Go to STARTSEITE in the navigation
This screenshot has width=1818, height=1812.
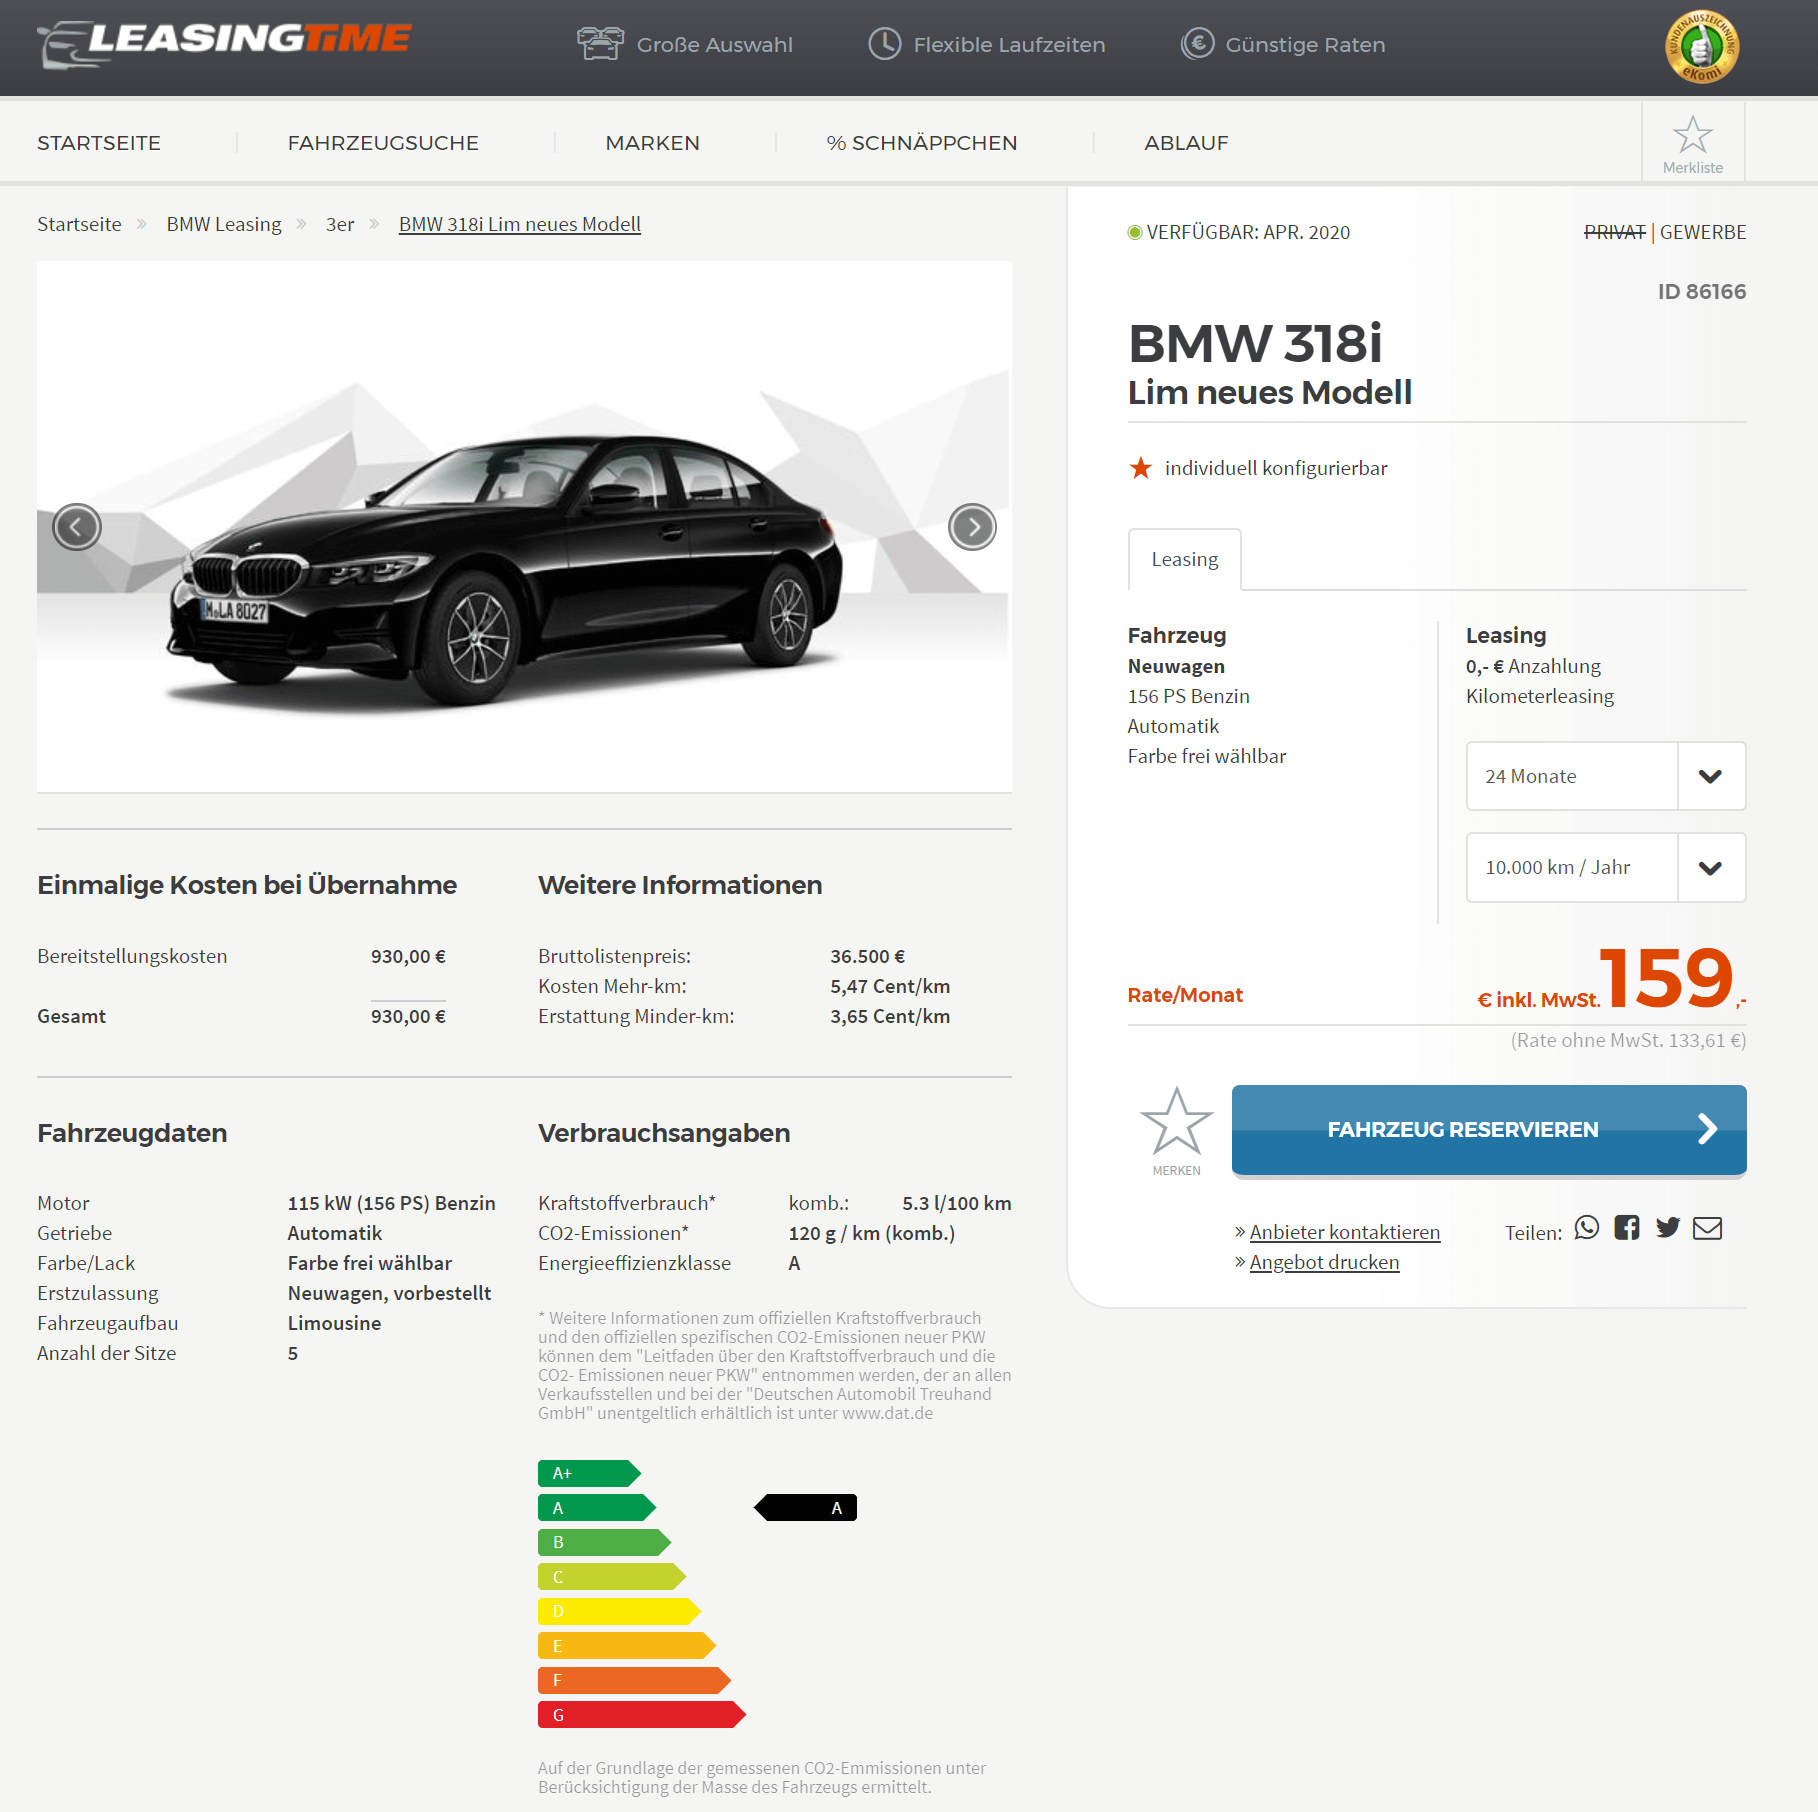pyautogui.click(x=99, y=143)
